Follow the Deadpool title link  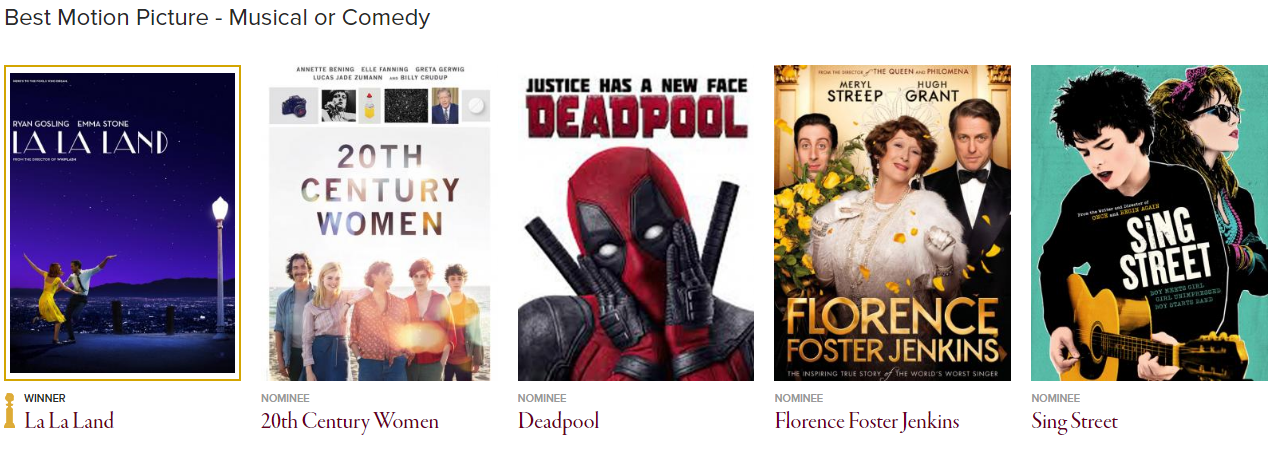tap(558, 422)
